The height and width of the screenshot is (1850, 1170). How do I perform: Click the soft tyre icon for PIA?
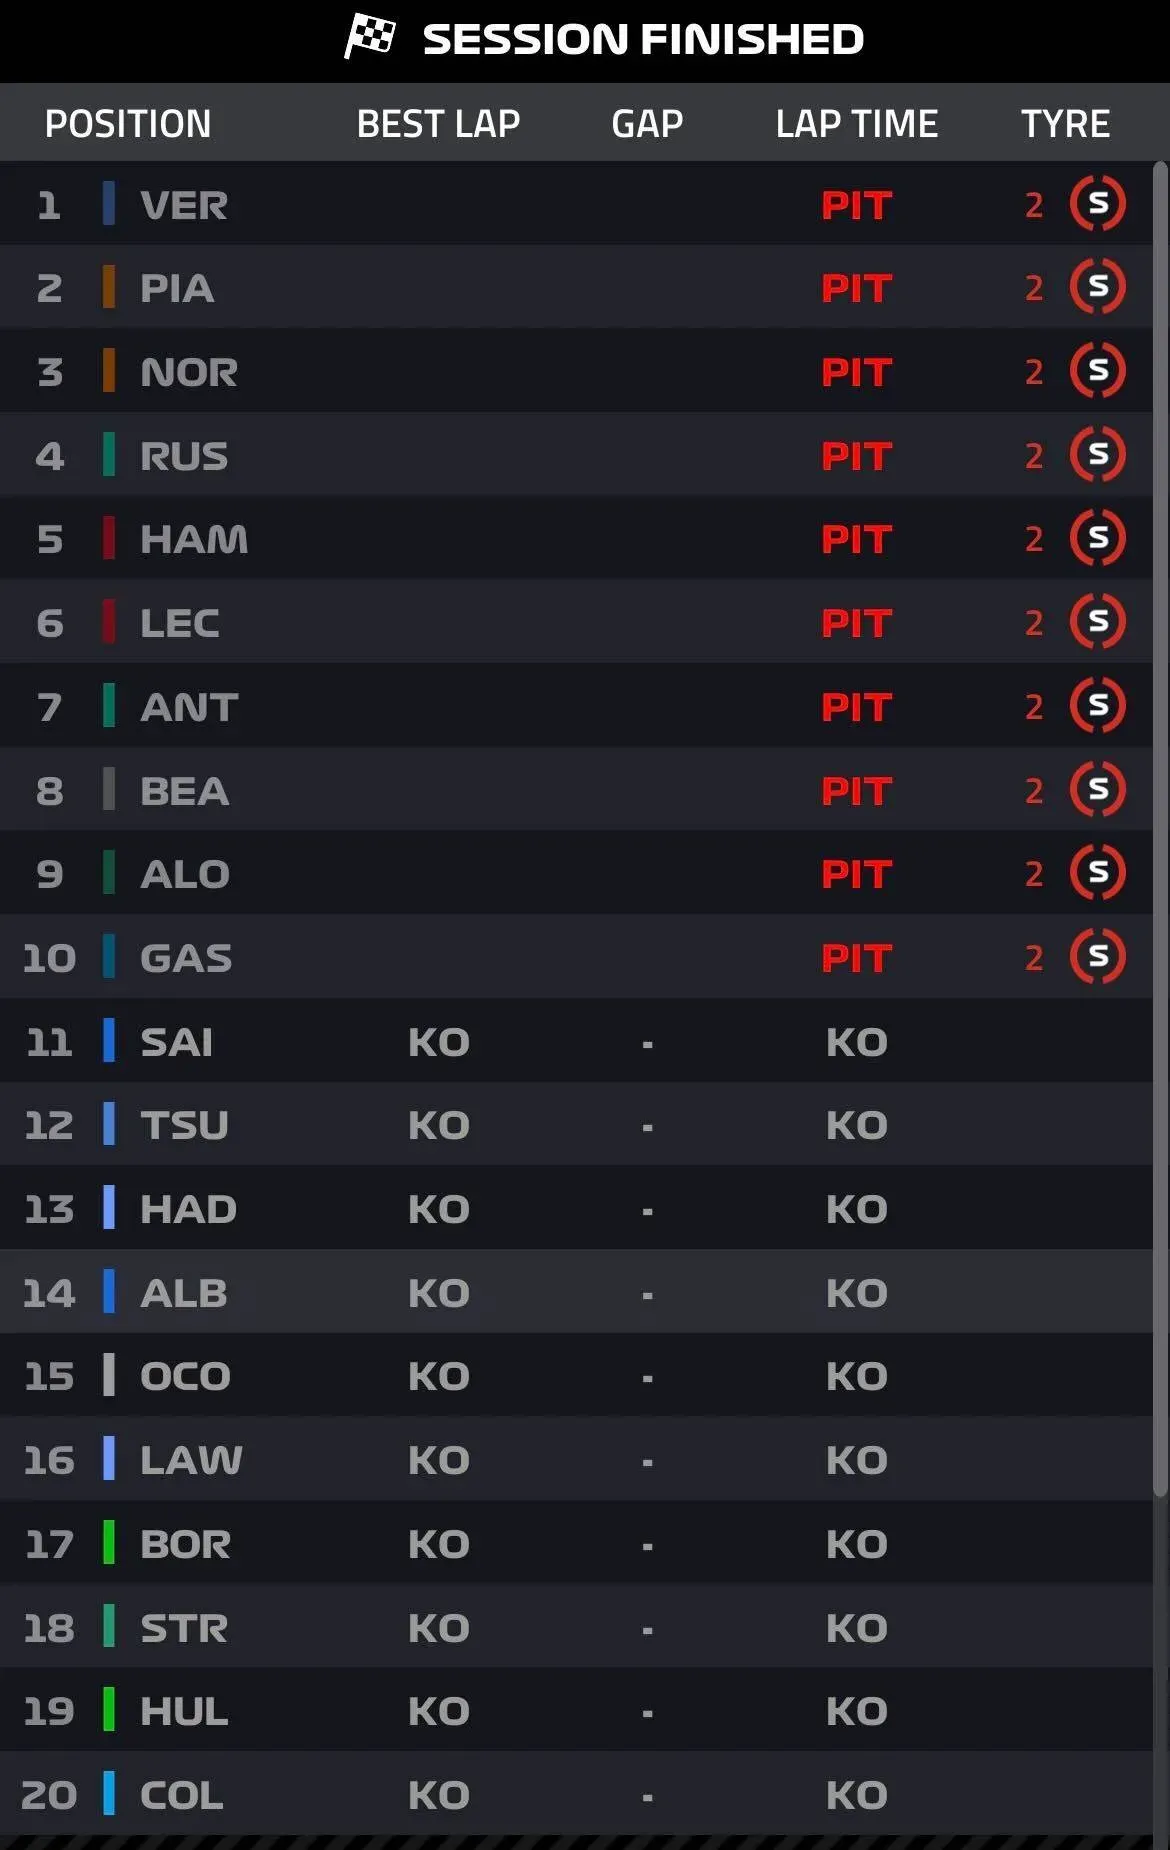click(x=1097, y=288)
